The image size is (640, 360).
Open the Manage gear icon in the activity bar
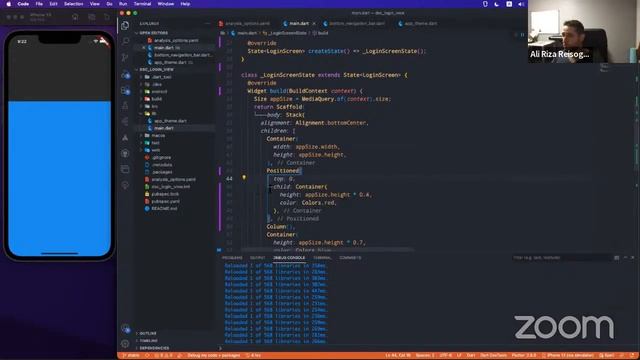pos(125,344)
